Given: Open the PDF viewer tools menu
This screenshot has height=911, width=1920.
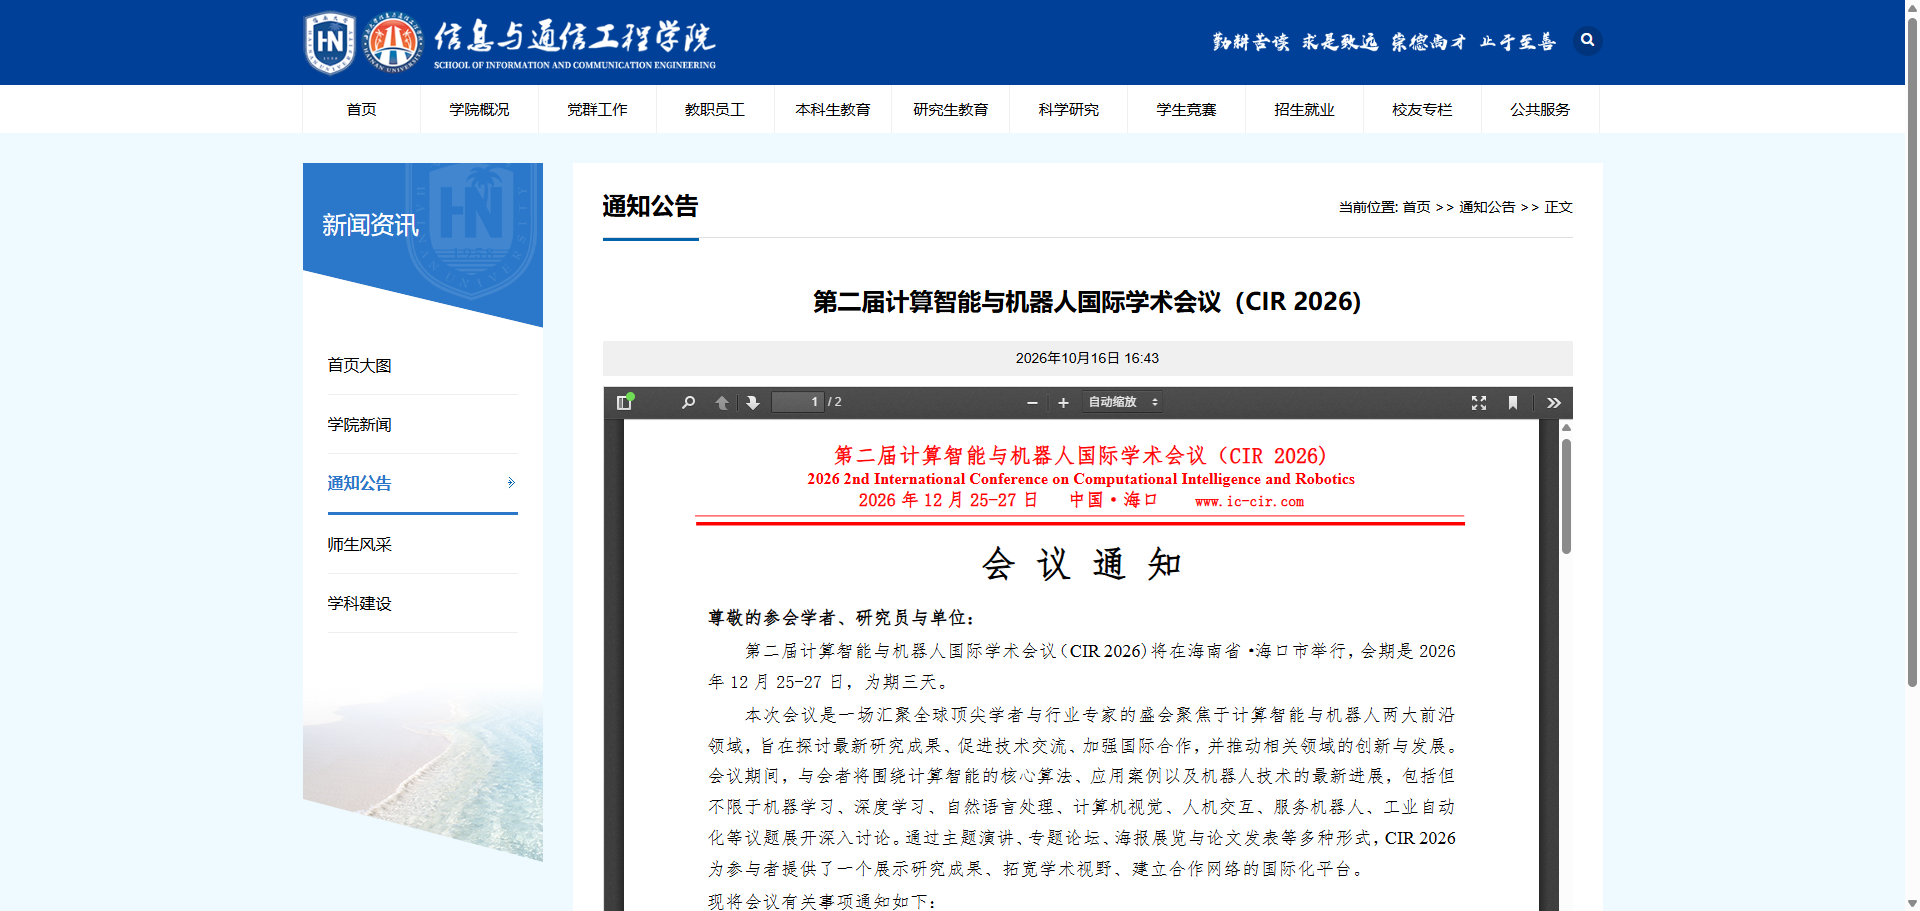Looking at the screenshot, I should (x=1553, y=402).
